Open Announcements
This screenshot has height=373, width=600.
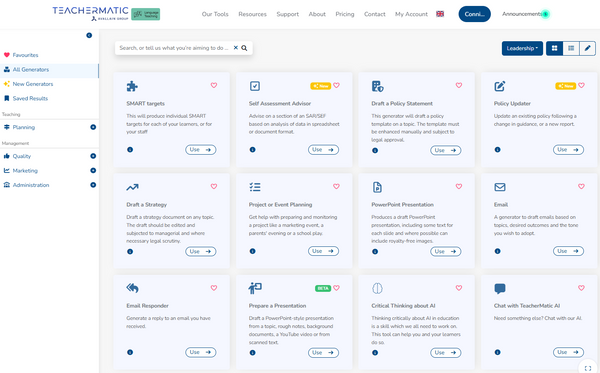[x=522, y=14]
